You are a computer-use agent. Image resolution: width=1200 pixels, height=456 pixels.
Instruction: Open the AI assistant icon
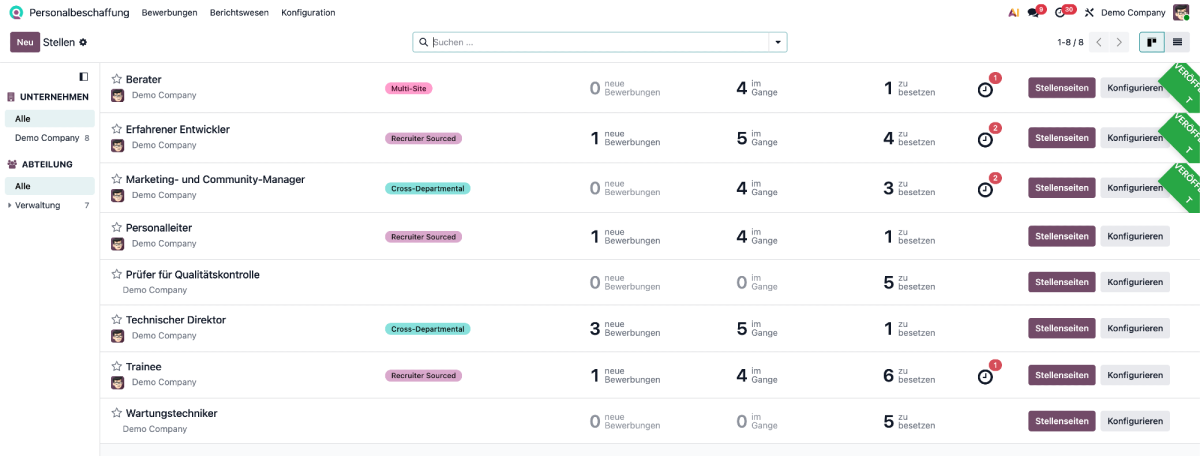[x=1014, y=13]
